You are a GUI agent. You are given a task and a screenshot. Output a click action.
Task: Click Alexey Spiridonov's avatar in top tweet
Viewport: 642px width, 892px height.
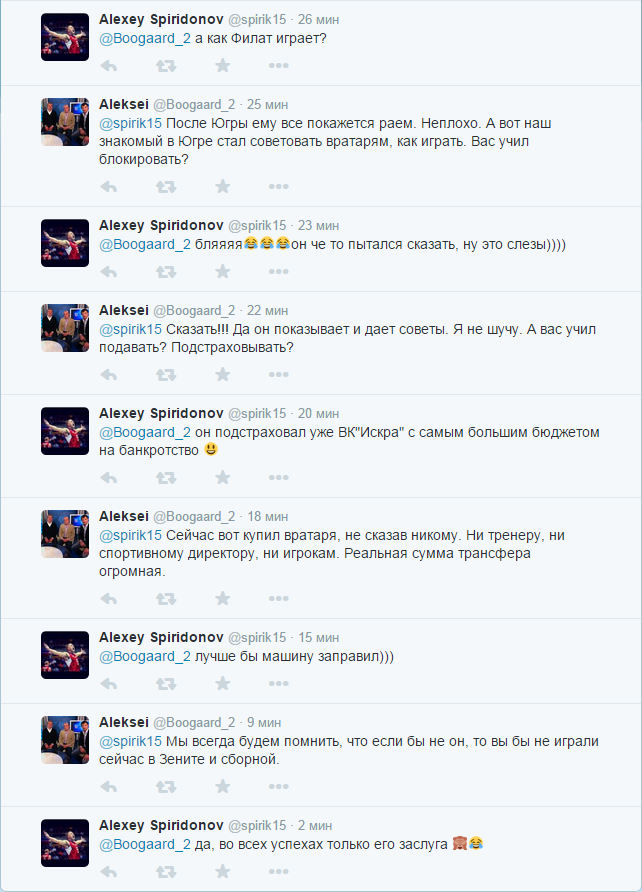(65, 37)
